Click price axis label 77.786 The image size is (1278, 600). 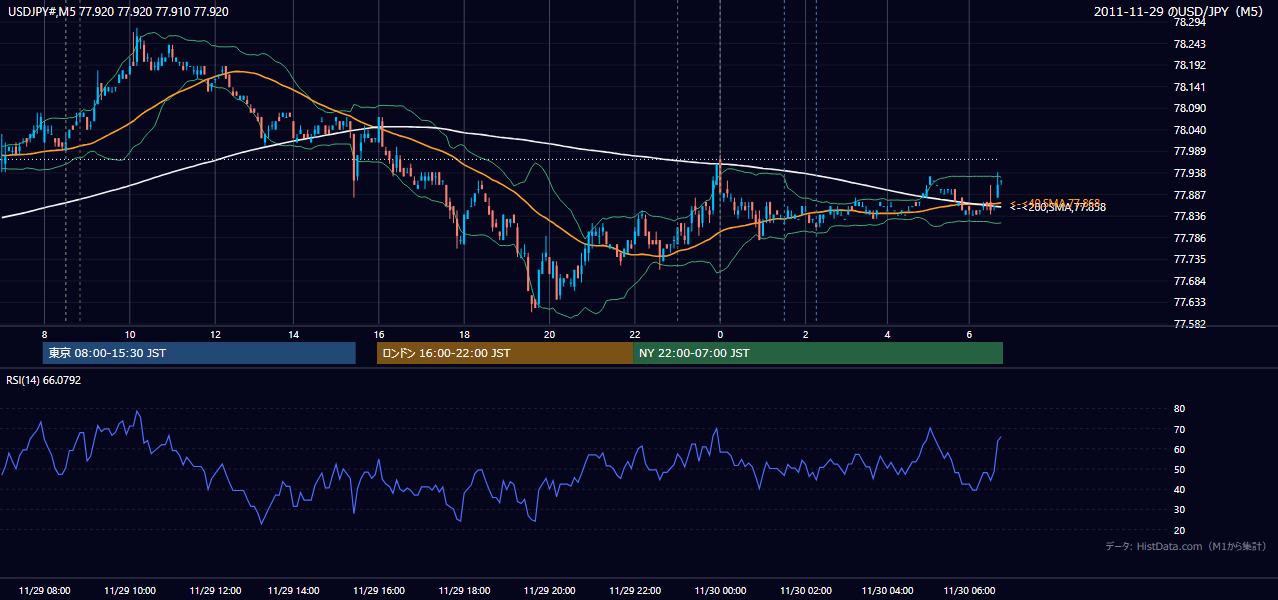[1190, 238]
